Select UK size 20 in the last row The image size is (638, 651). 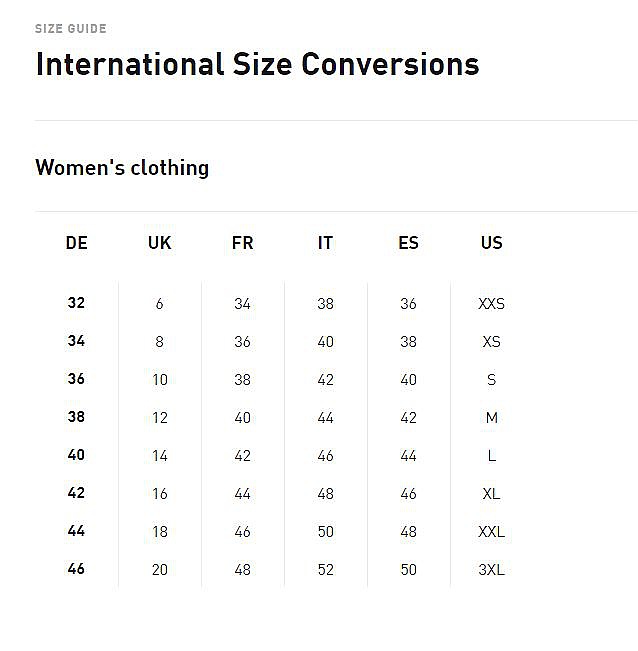[x=159, y=570]
